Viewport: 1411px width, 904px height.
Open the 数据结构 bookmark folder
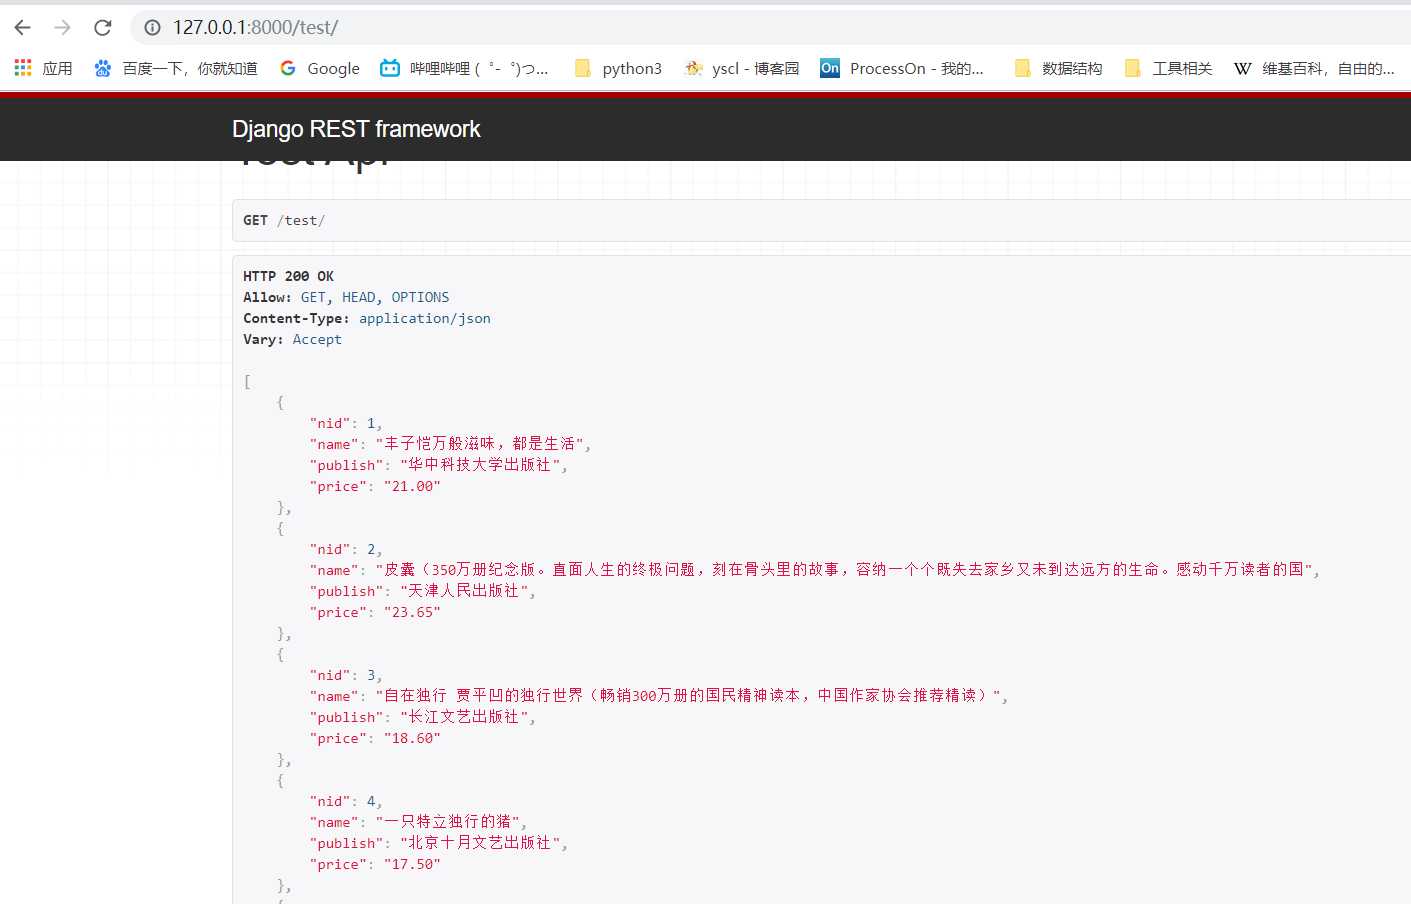1058,68
